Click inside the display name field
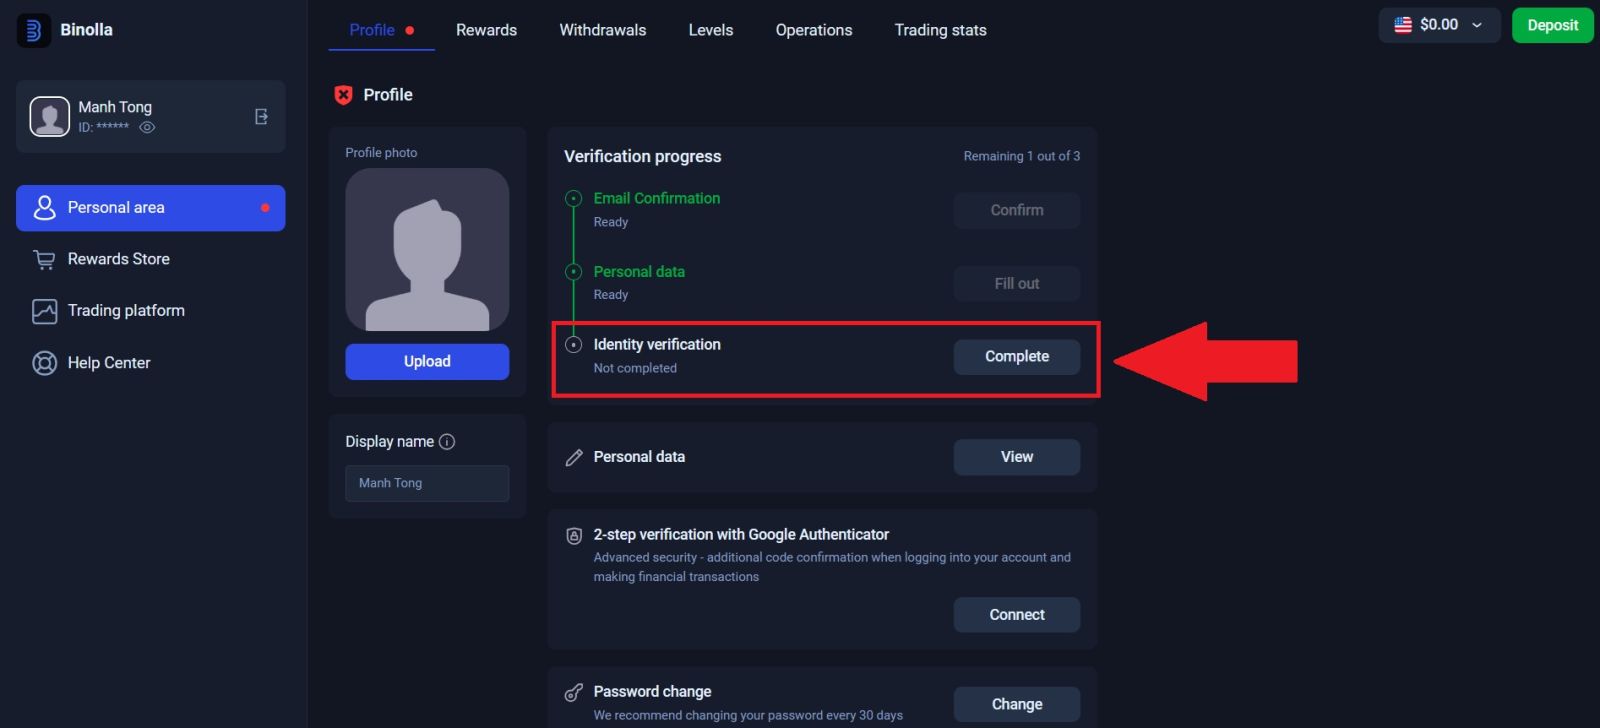Viewport: 1600px width, 728px height. pos(427,483)
